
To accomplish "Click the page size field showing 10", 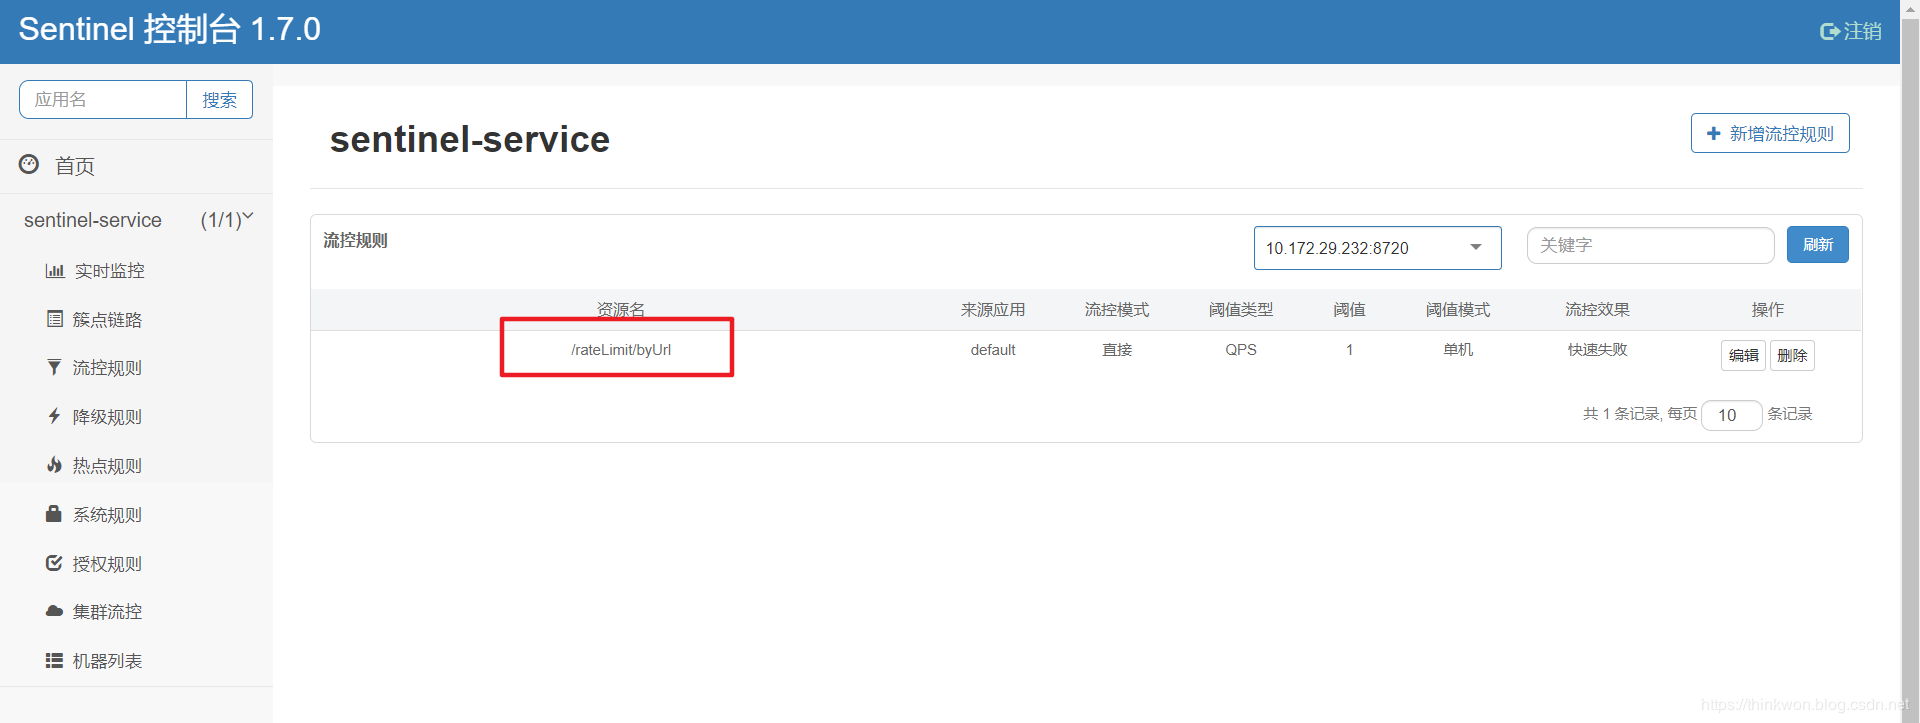I will pos(1731,415).
